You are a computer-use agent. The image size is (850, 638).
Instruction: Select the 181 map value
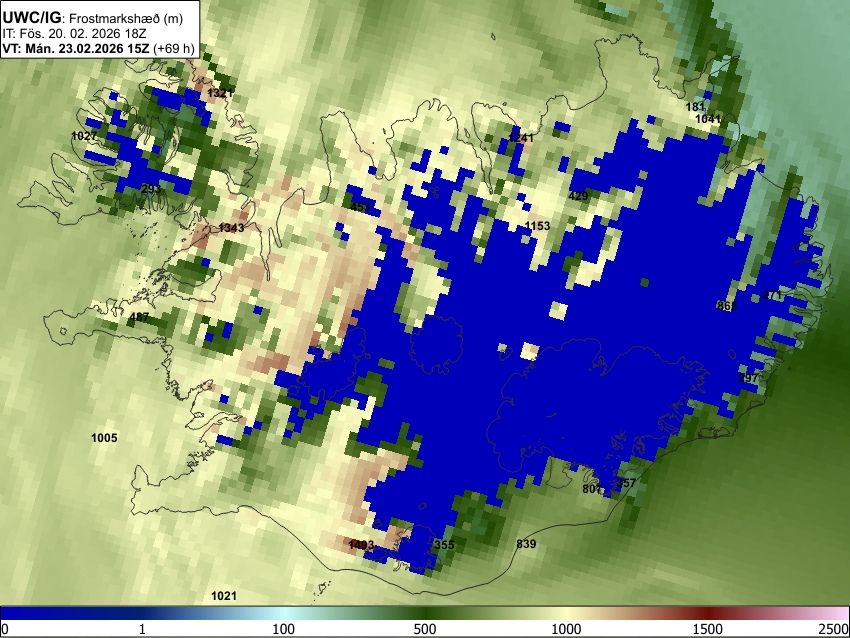(x=695, y=107)
